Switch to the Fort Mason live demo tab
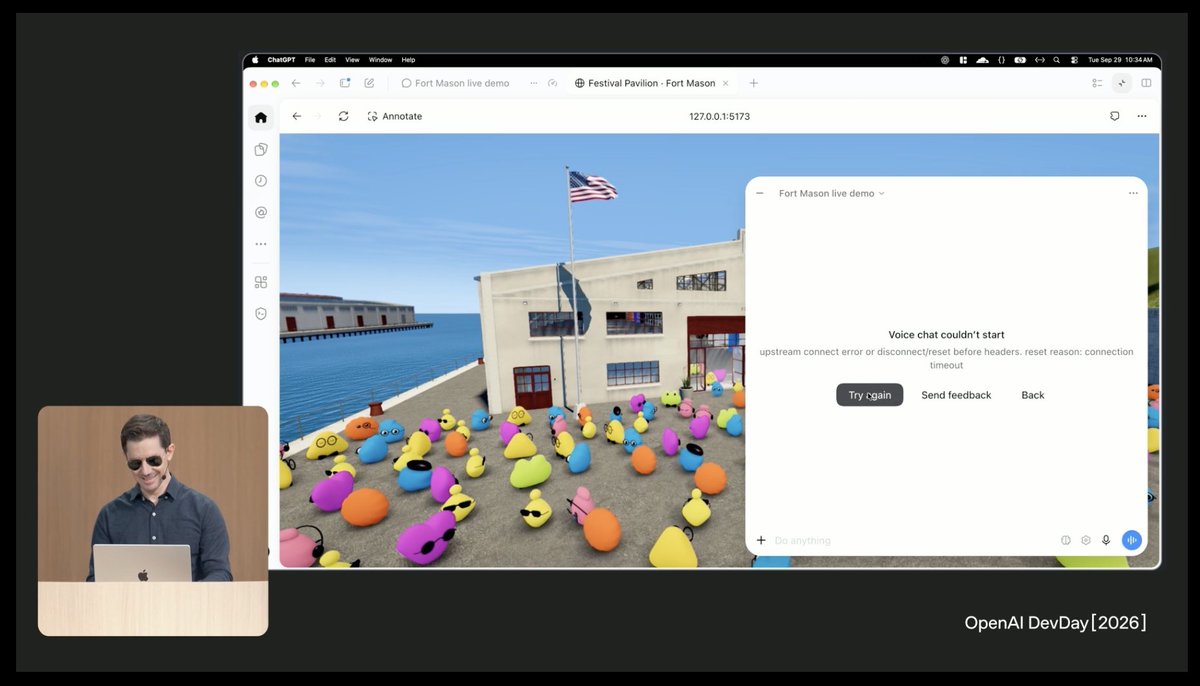1200x686 pixels. coord(457,83)
